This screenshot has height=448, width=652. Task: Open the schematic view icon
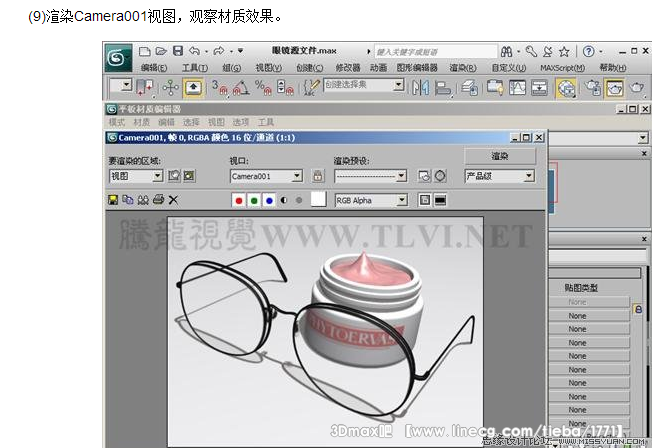(x=540, y=88)
